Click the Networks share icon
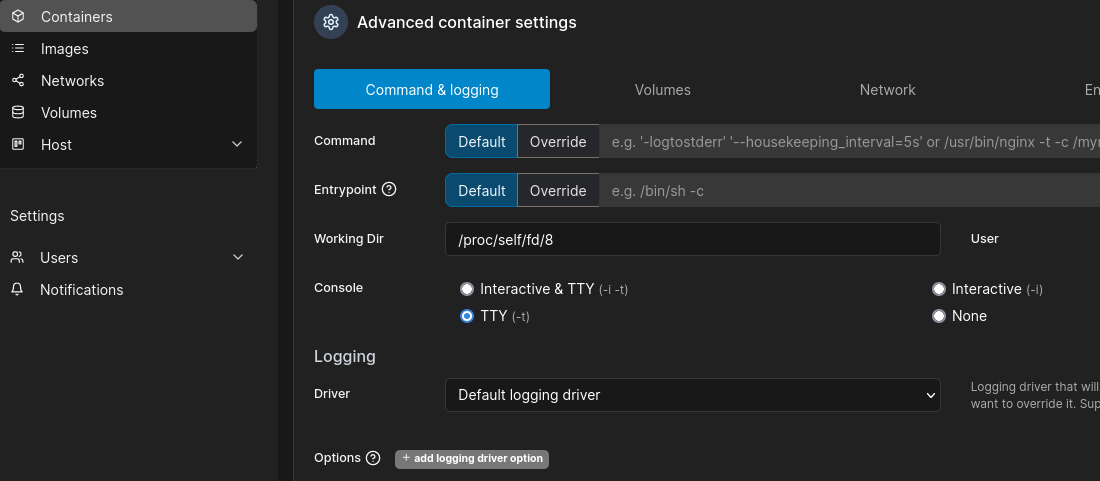 [18, 81]
